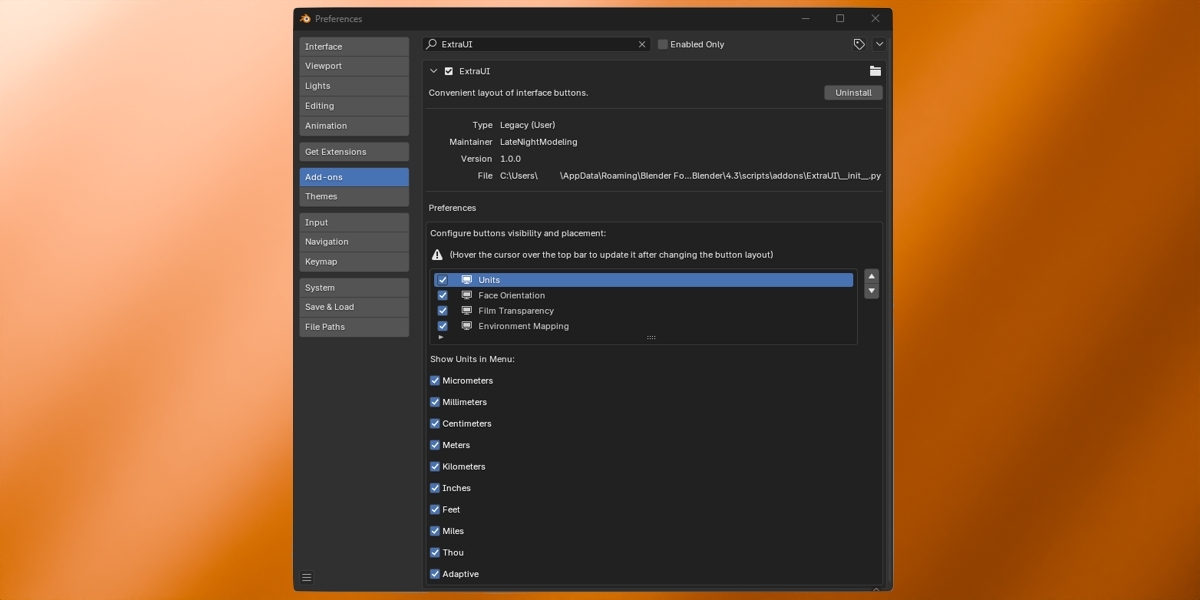Screen dimensions: 1200x600
Task: Switch to the Keymap tab
Action: point(354,262)
